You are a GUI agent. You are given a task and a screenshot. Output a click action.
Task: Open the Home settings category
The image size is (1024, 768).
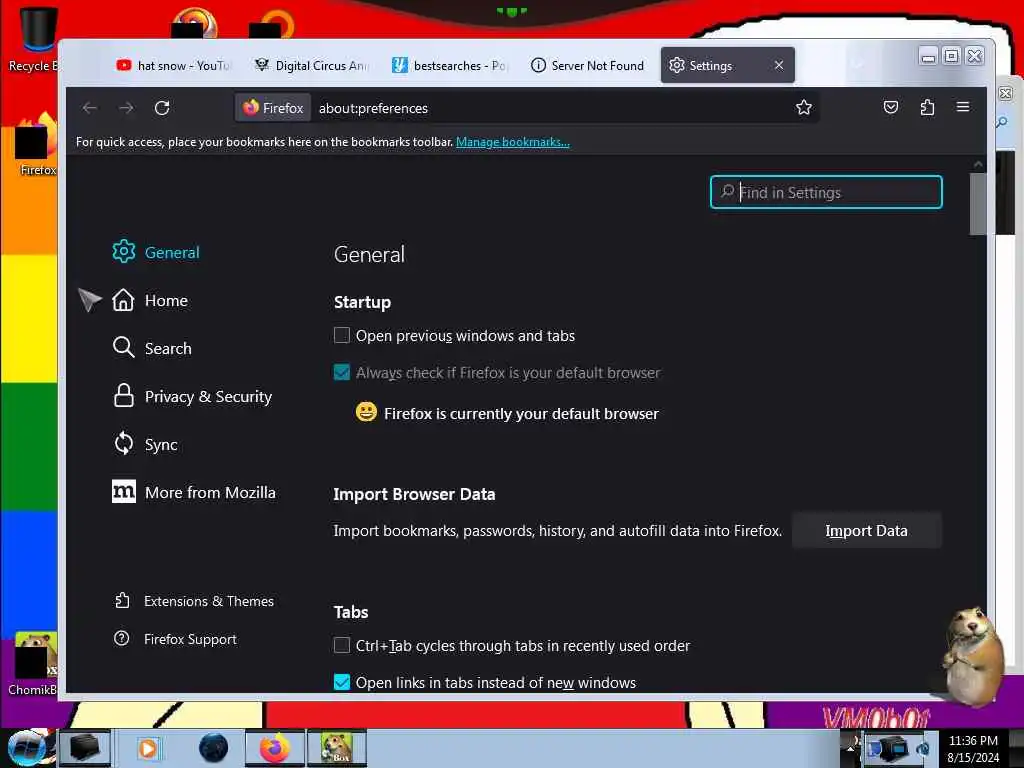click(166, 300)
